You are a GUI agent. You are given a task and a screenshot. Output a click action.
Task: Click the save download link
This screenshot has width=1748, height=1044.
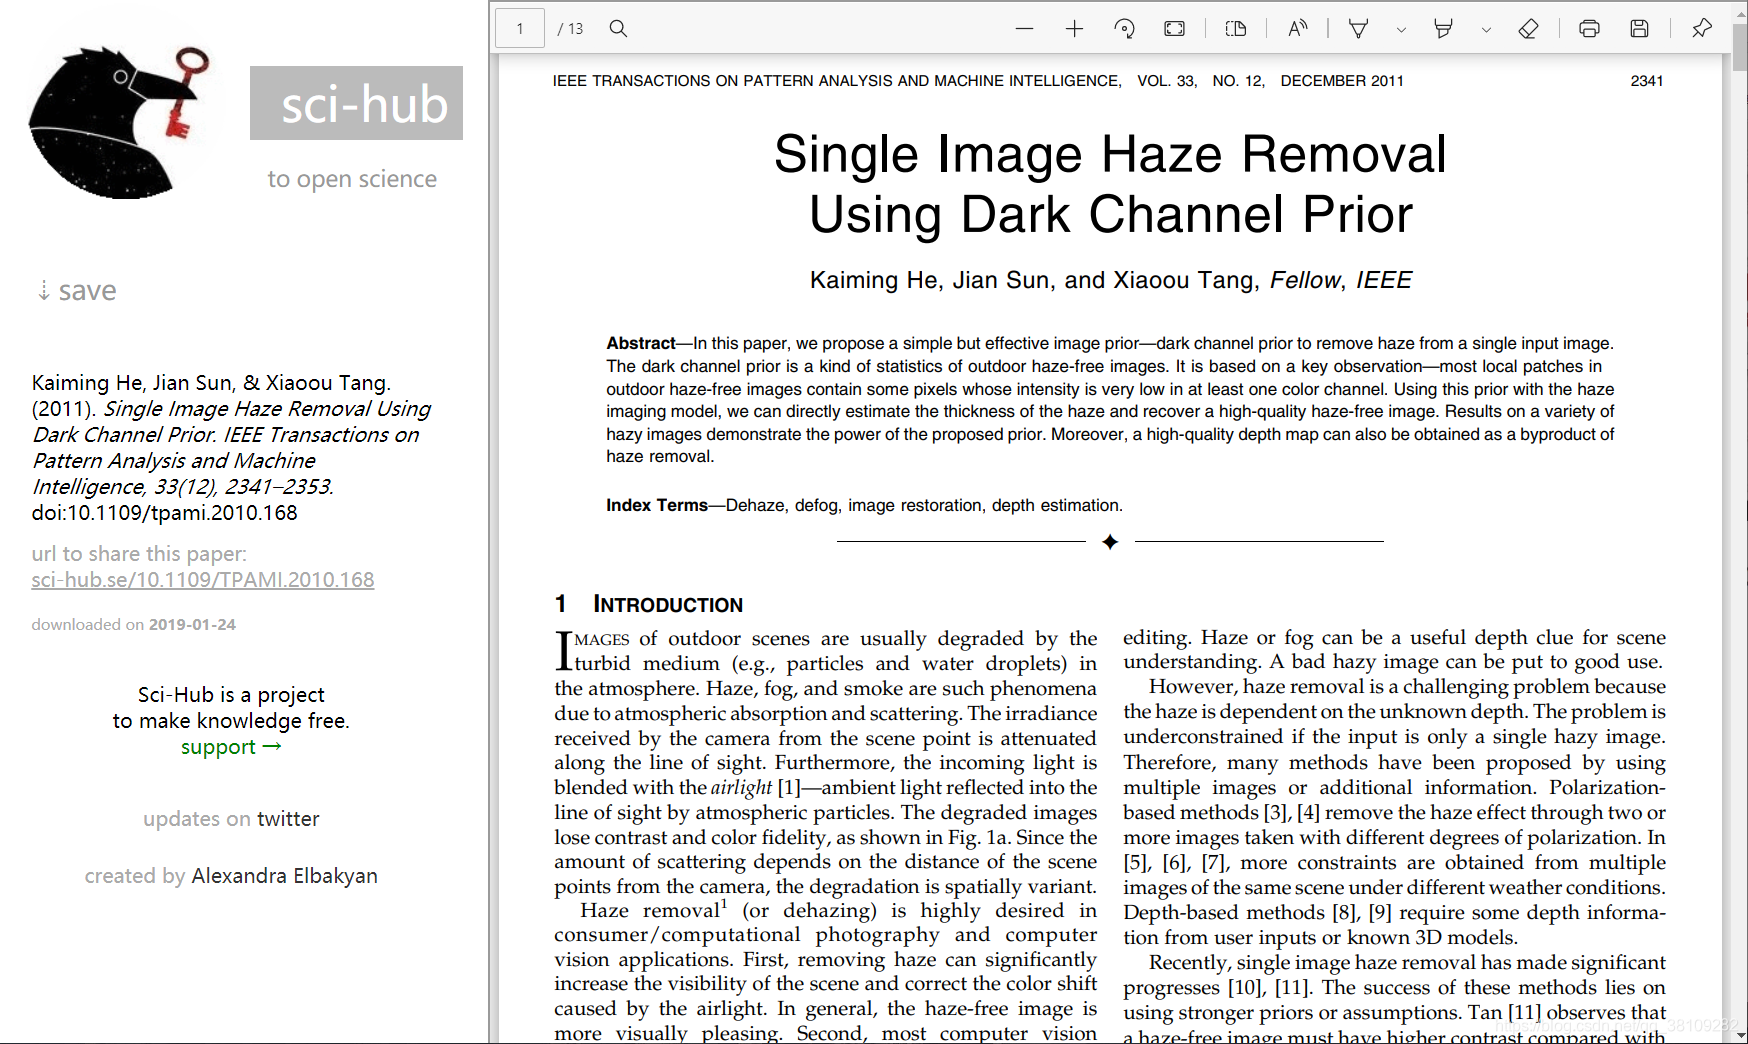(77, 290)
